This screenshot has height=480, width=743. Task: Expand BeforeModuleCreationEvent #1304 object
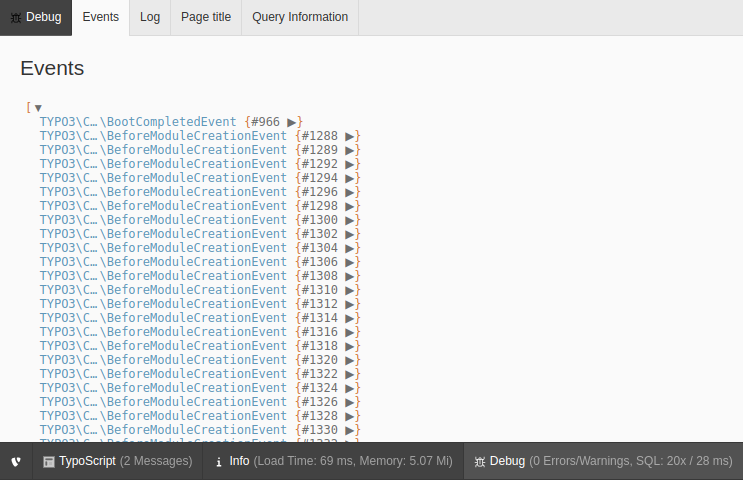[x=350, y=248]
